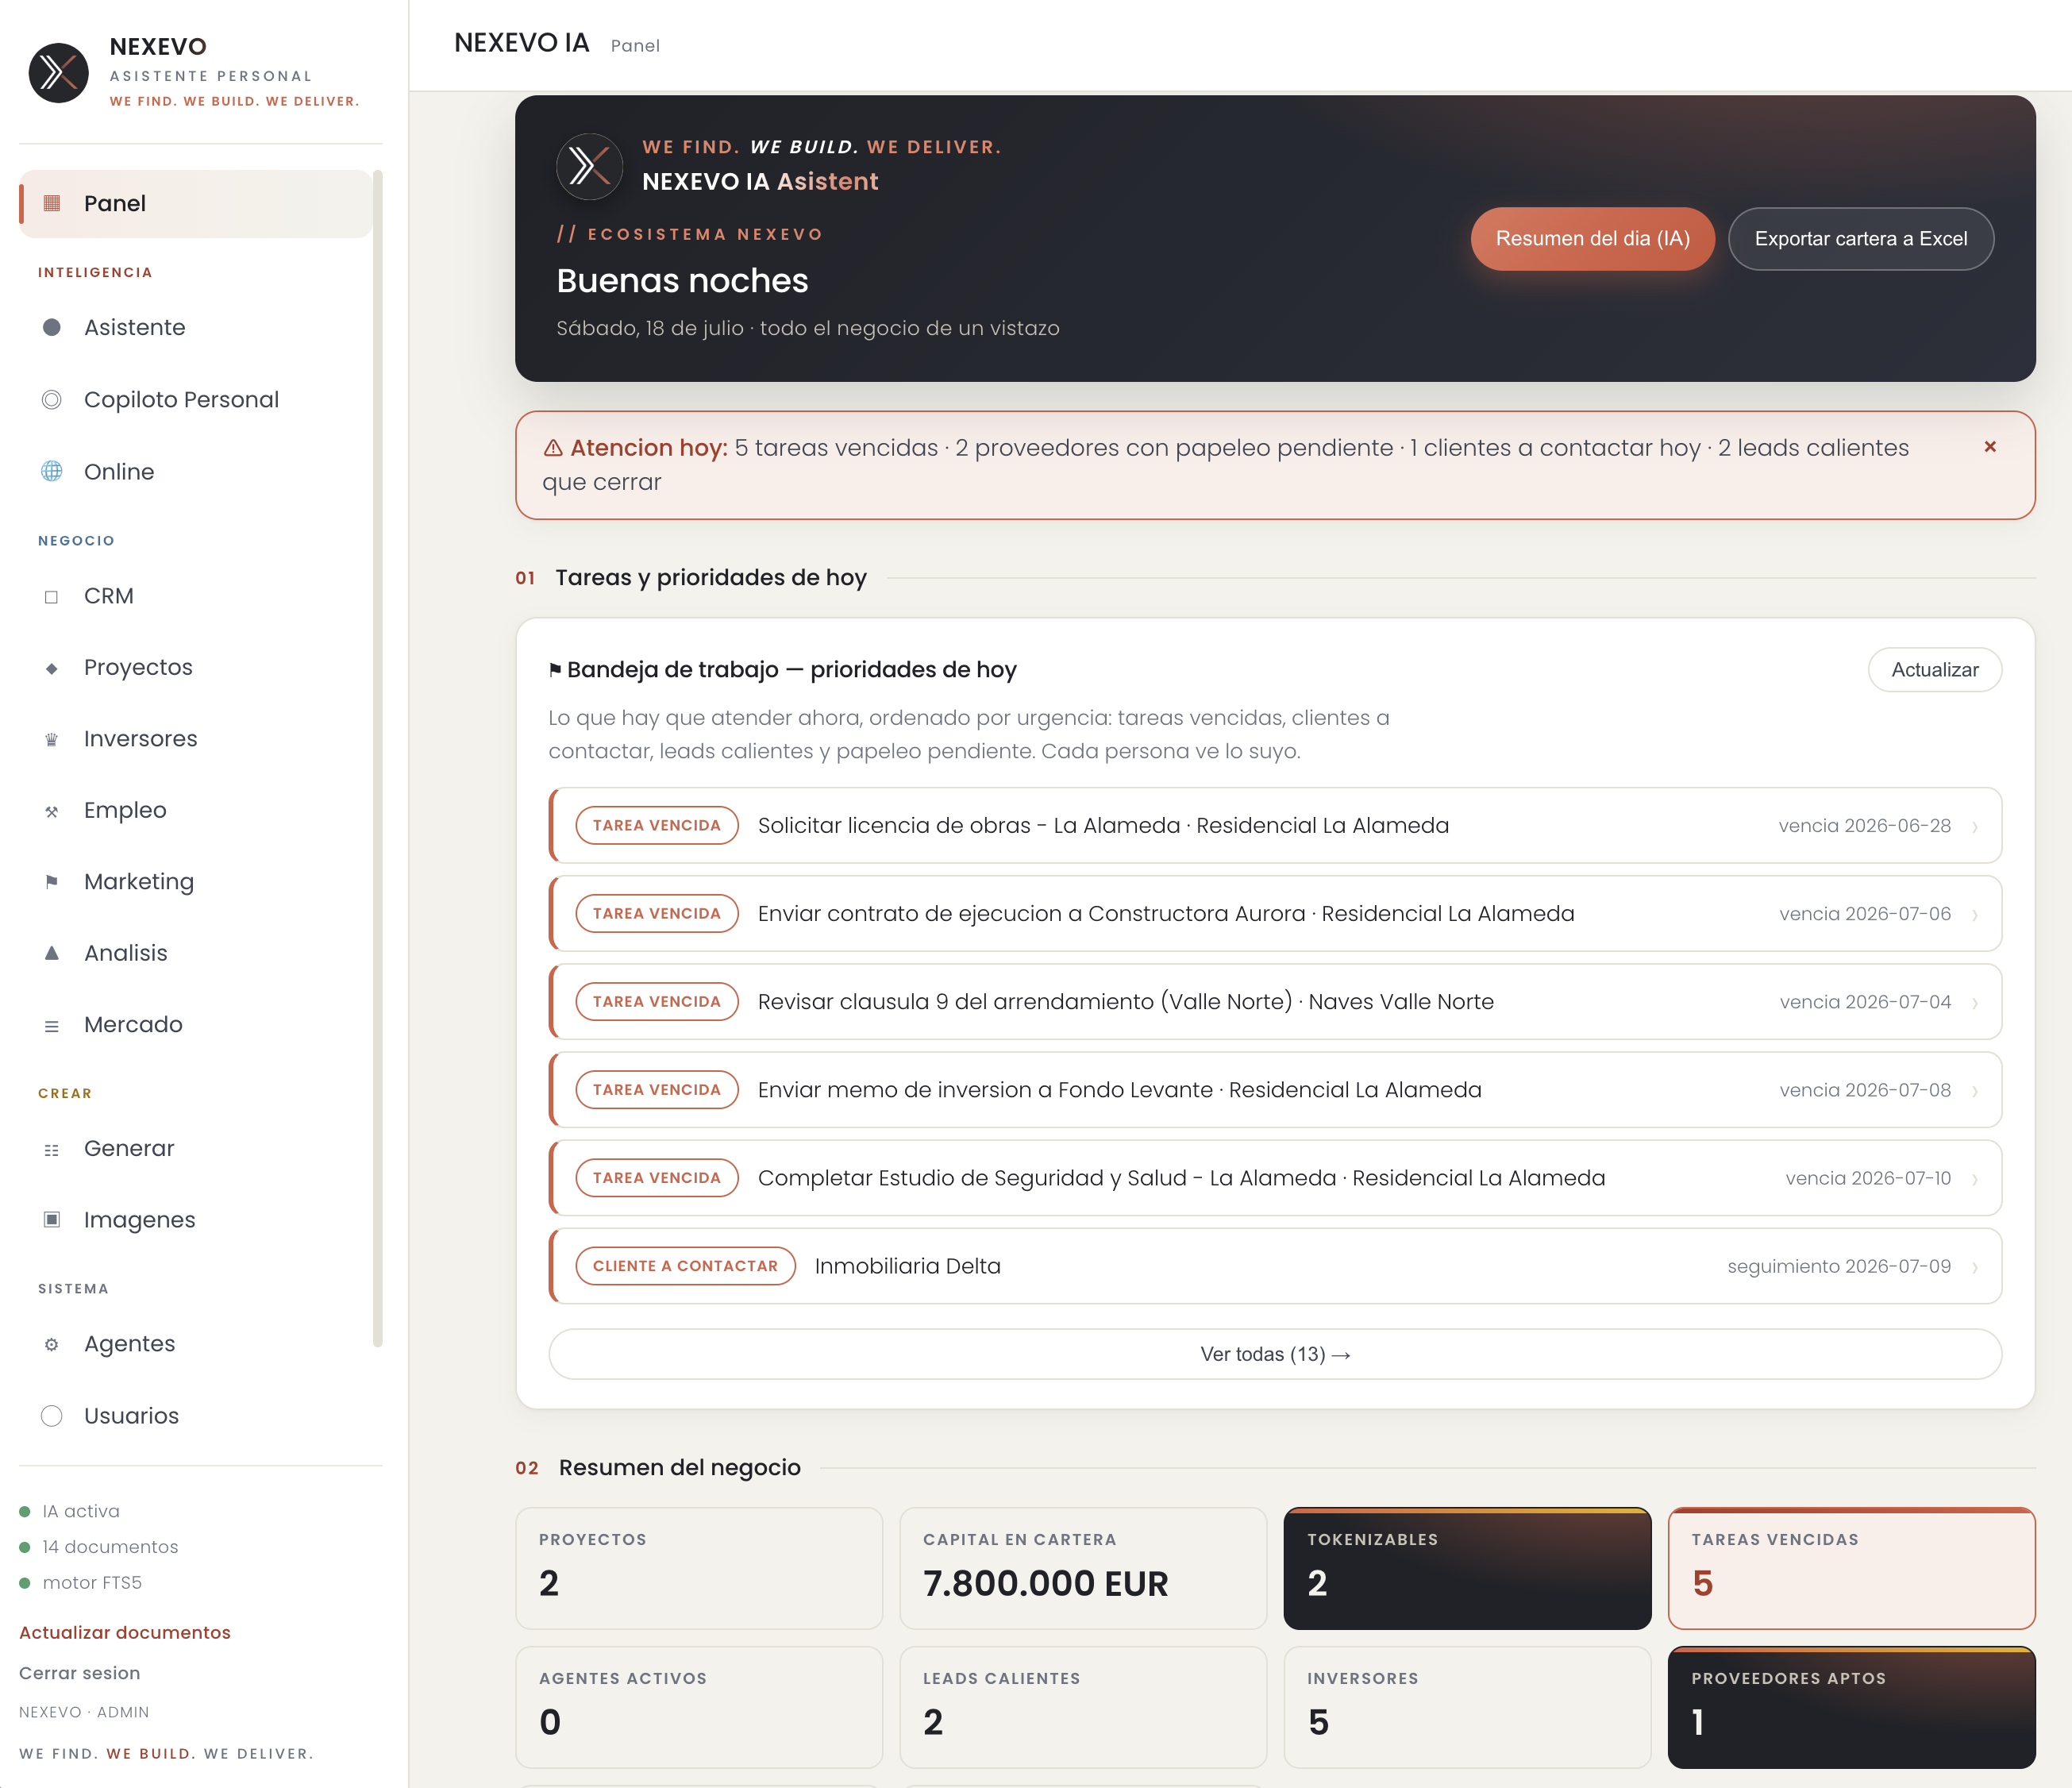Click the Empleo tools icon
This screenshot has width=2072, height=1788.
click(52, 811)
